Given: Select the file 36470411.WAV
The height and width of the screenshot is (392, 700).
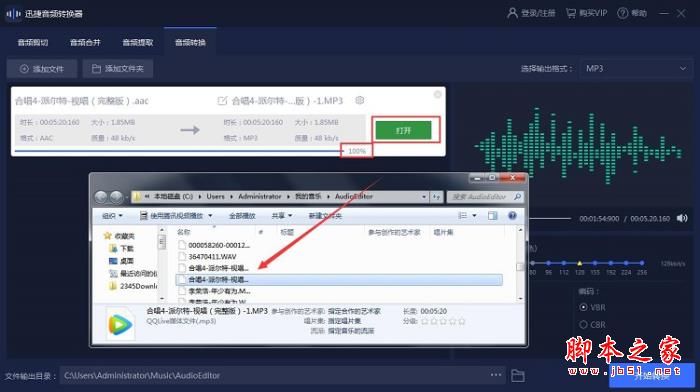Looking at the screenshot, I should point(212,257).
